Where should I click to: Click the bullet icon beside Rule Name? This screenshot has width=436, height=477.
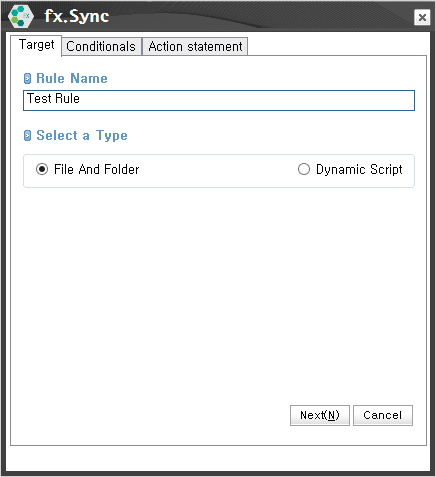[x=28, y=79]
